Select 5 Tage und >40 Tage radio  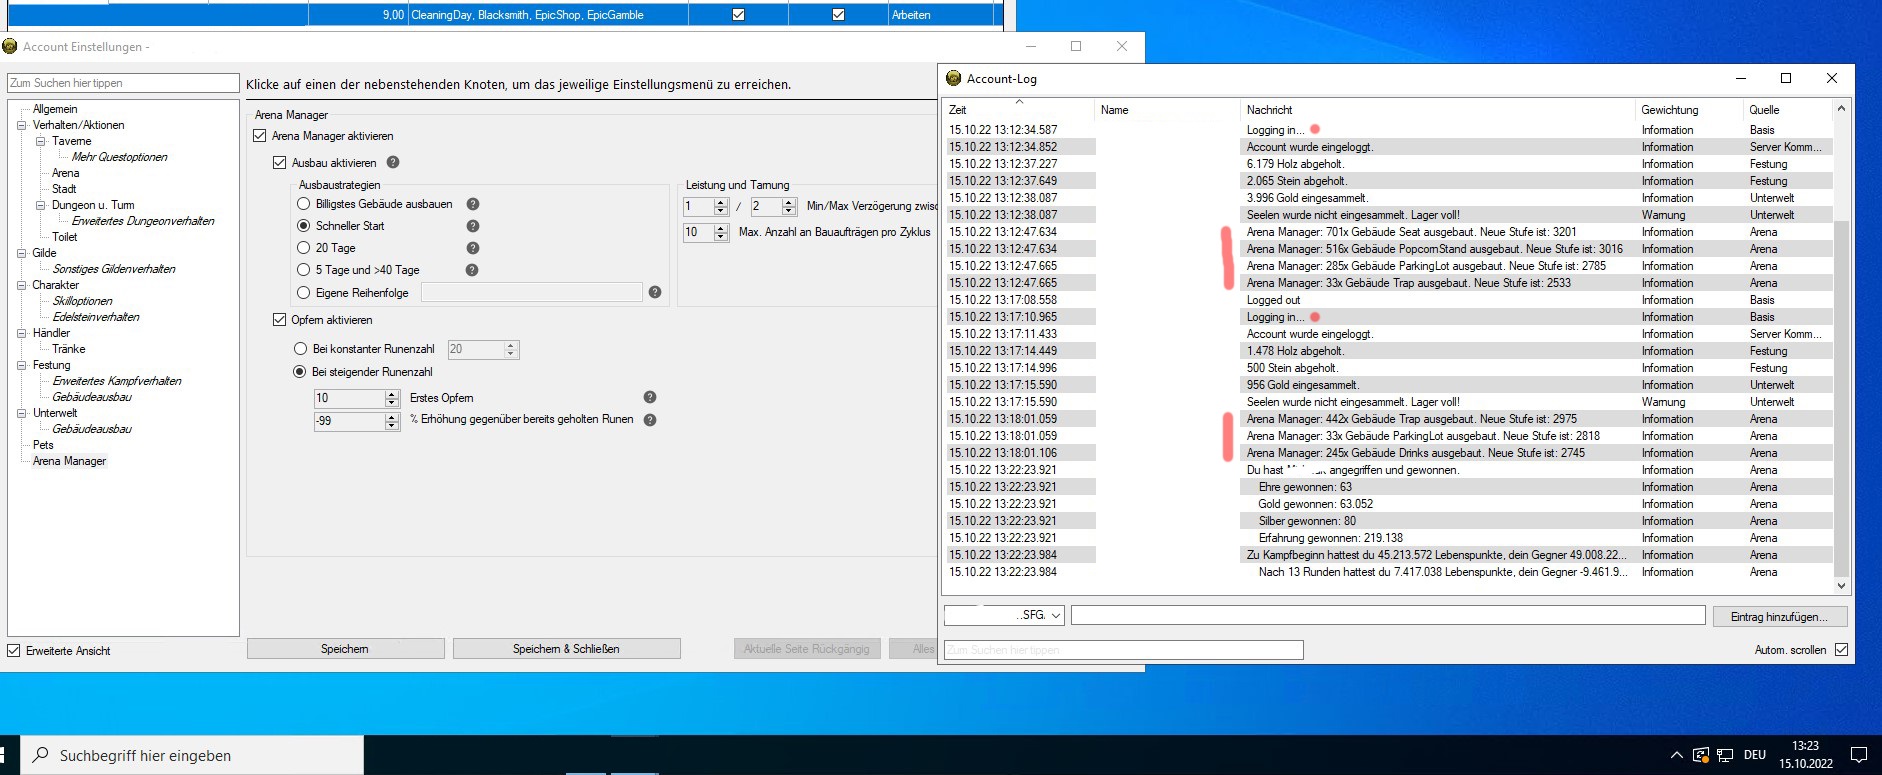pyautogui.click(x=304, y=270)
